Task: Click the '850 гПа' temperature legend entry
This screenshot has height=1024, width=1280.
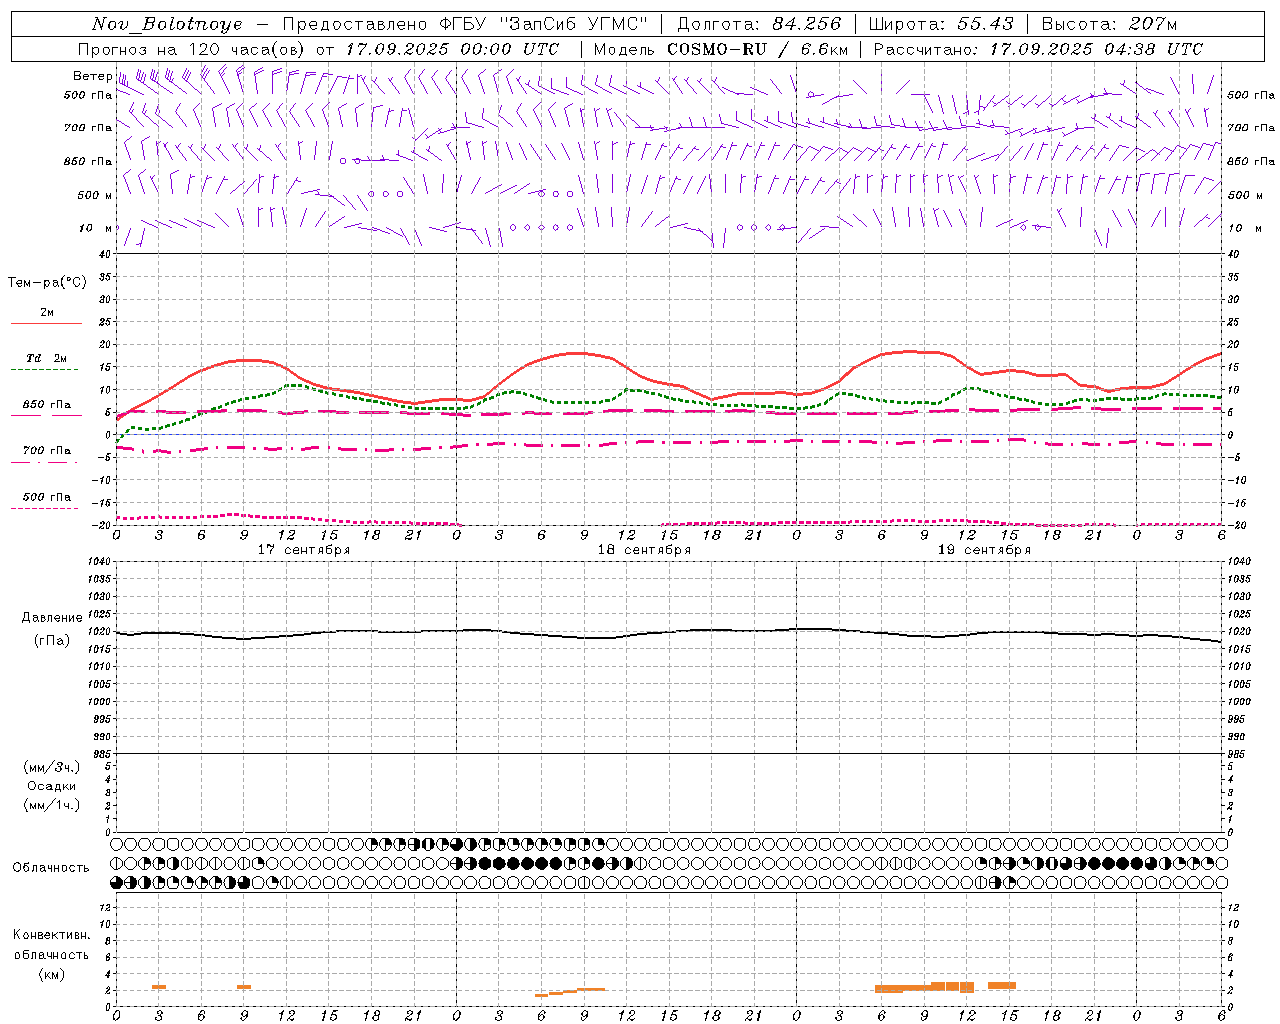Action: coord(46,405)
